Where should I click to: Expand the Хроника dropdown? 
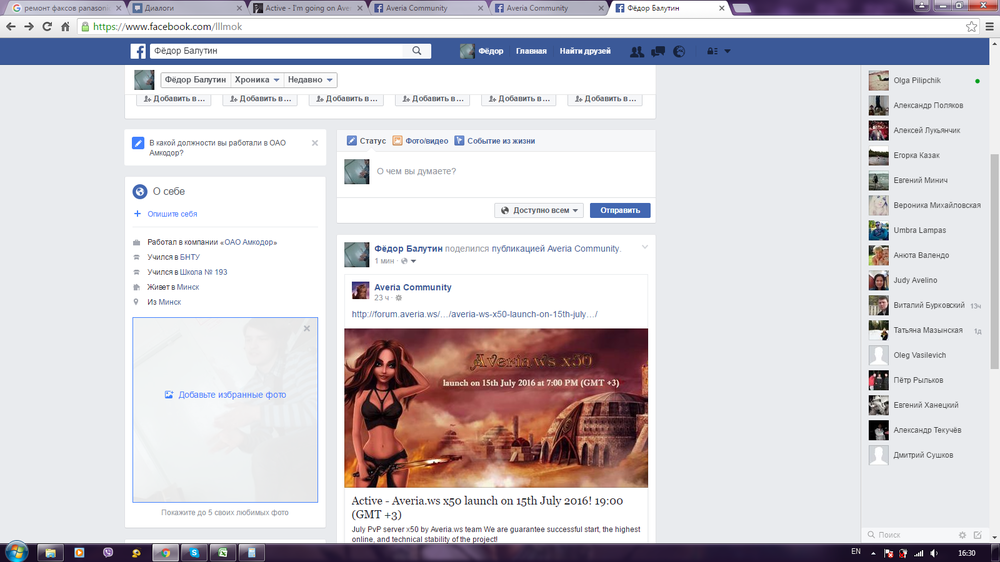(256, 80)
